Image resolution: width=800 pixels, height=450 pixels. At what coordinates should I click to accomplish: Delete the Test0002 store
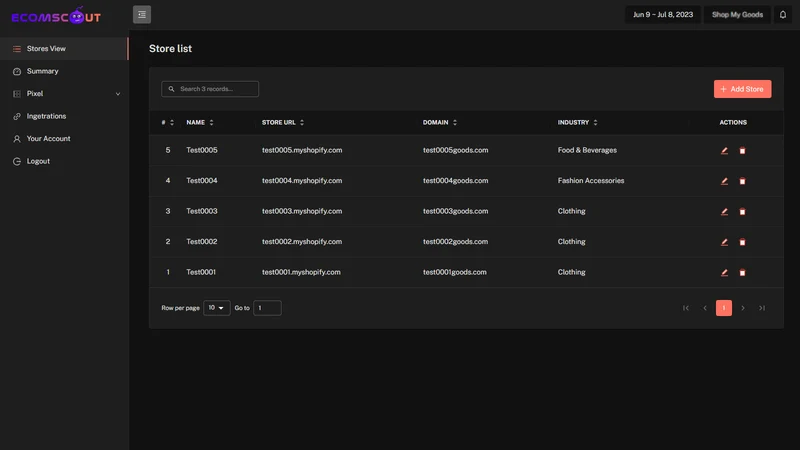(742, 242)
